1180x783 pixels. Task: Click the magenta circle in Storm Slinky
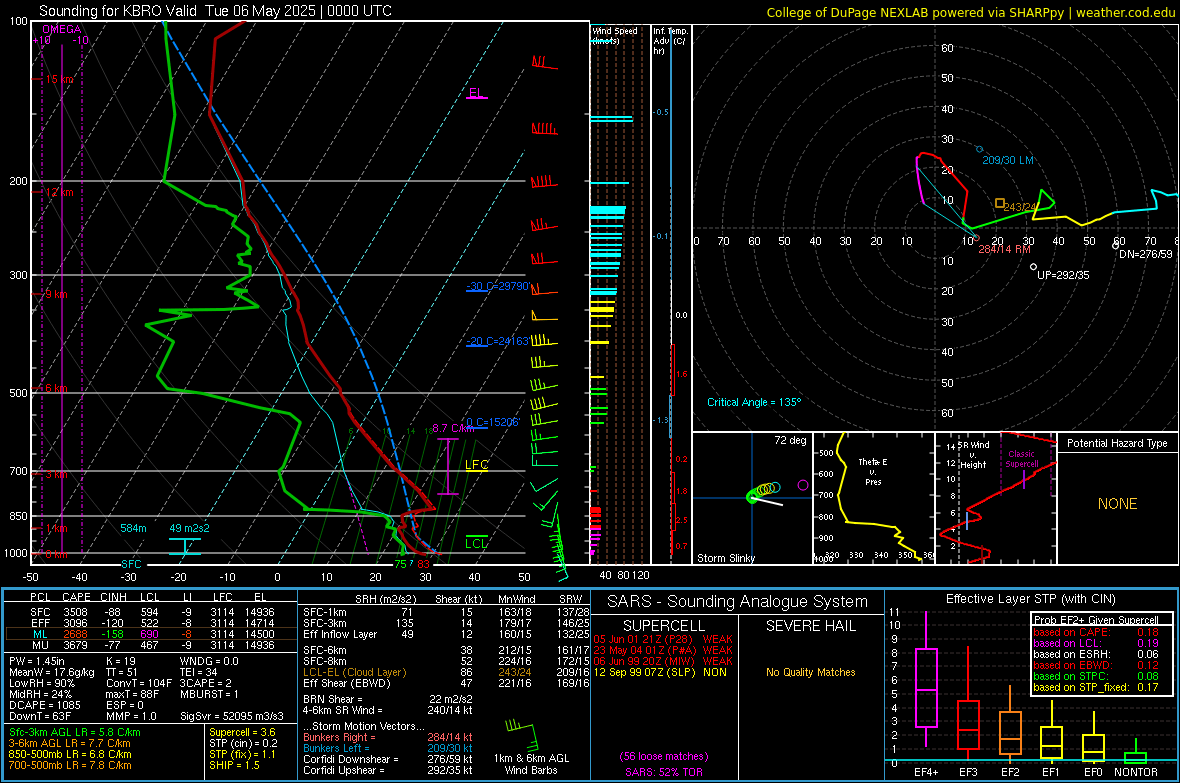pos(803,486)
